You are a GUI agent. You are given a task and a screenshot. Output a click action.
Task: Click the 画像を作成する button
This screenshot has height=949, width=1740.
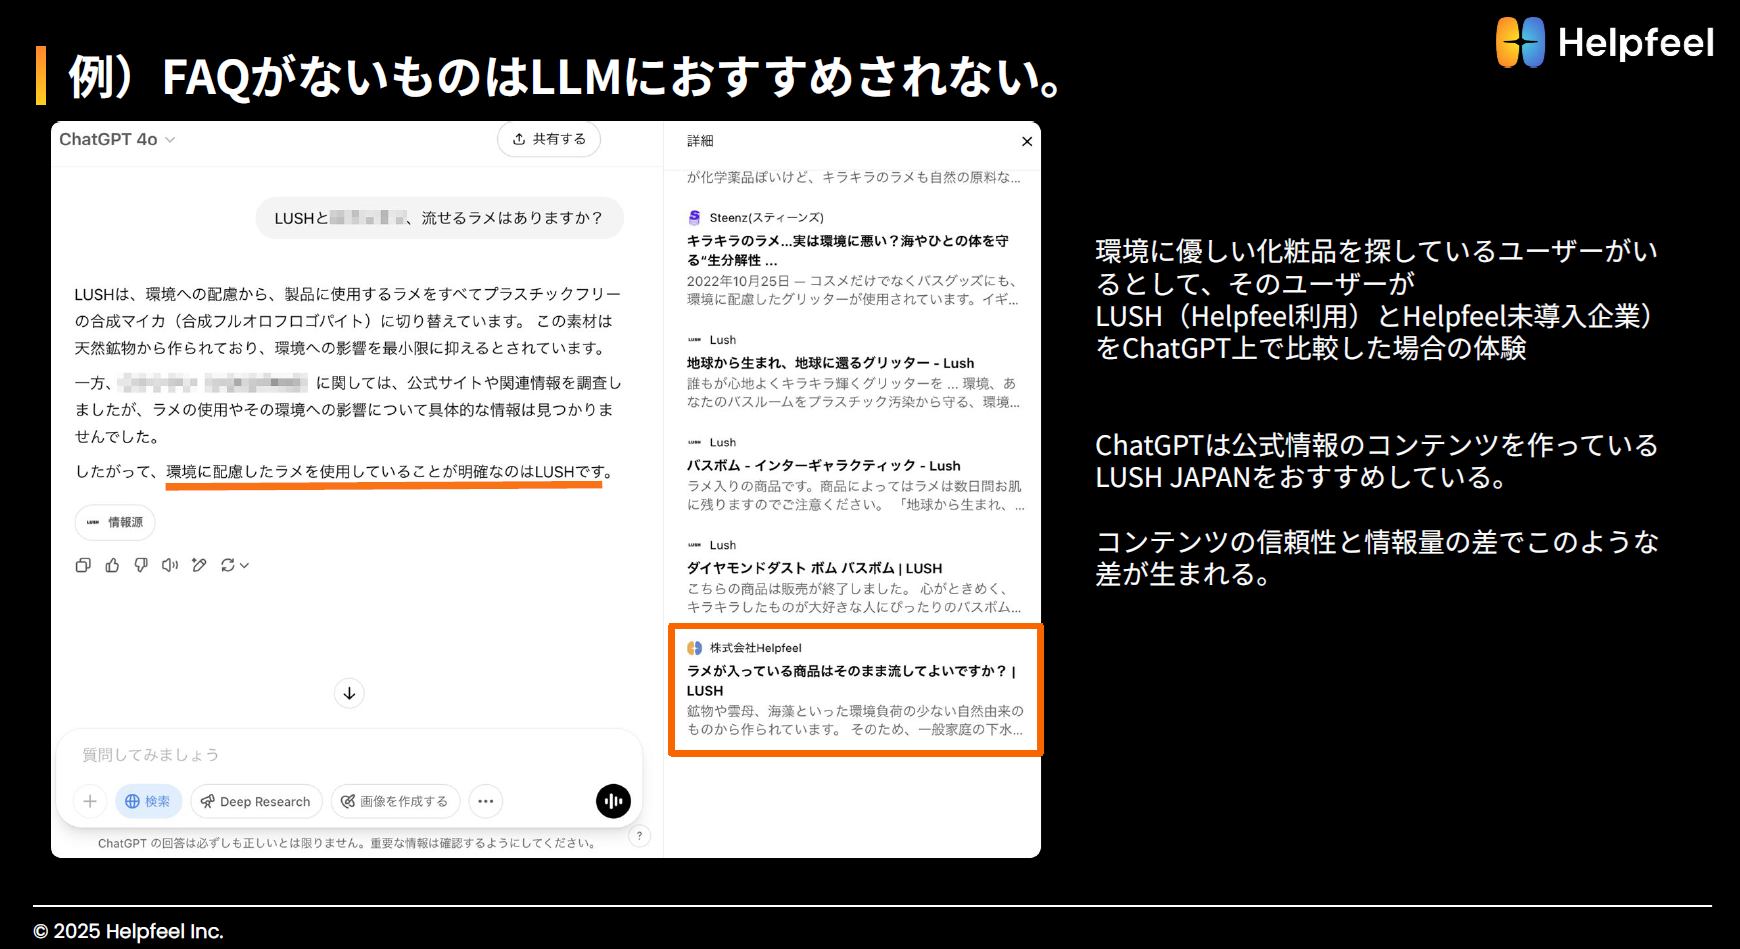[x=395, y=801]
